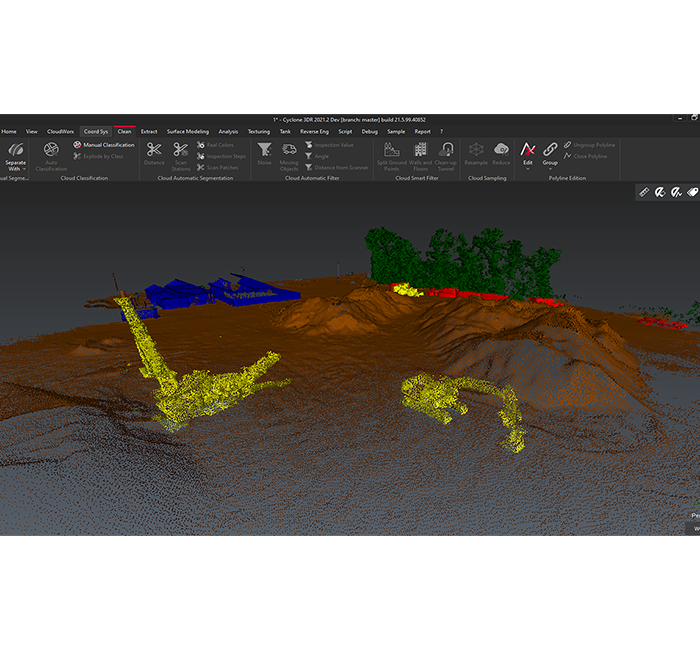Open the Extract ribbon tab
This screenshot has width=700, height=650.
(x=149, y=131)
